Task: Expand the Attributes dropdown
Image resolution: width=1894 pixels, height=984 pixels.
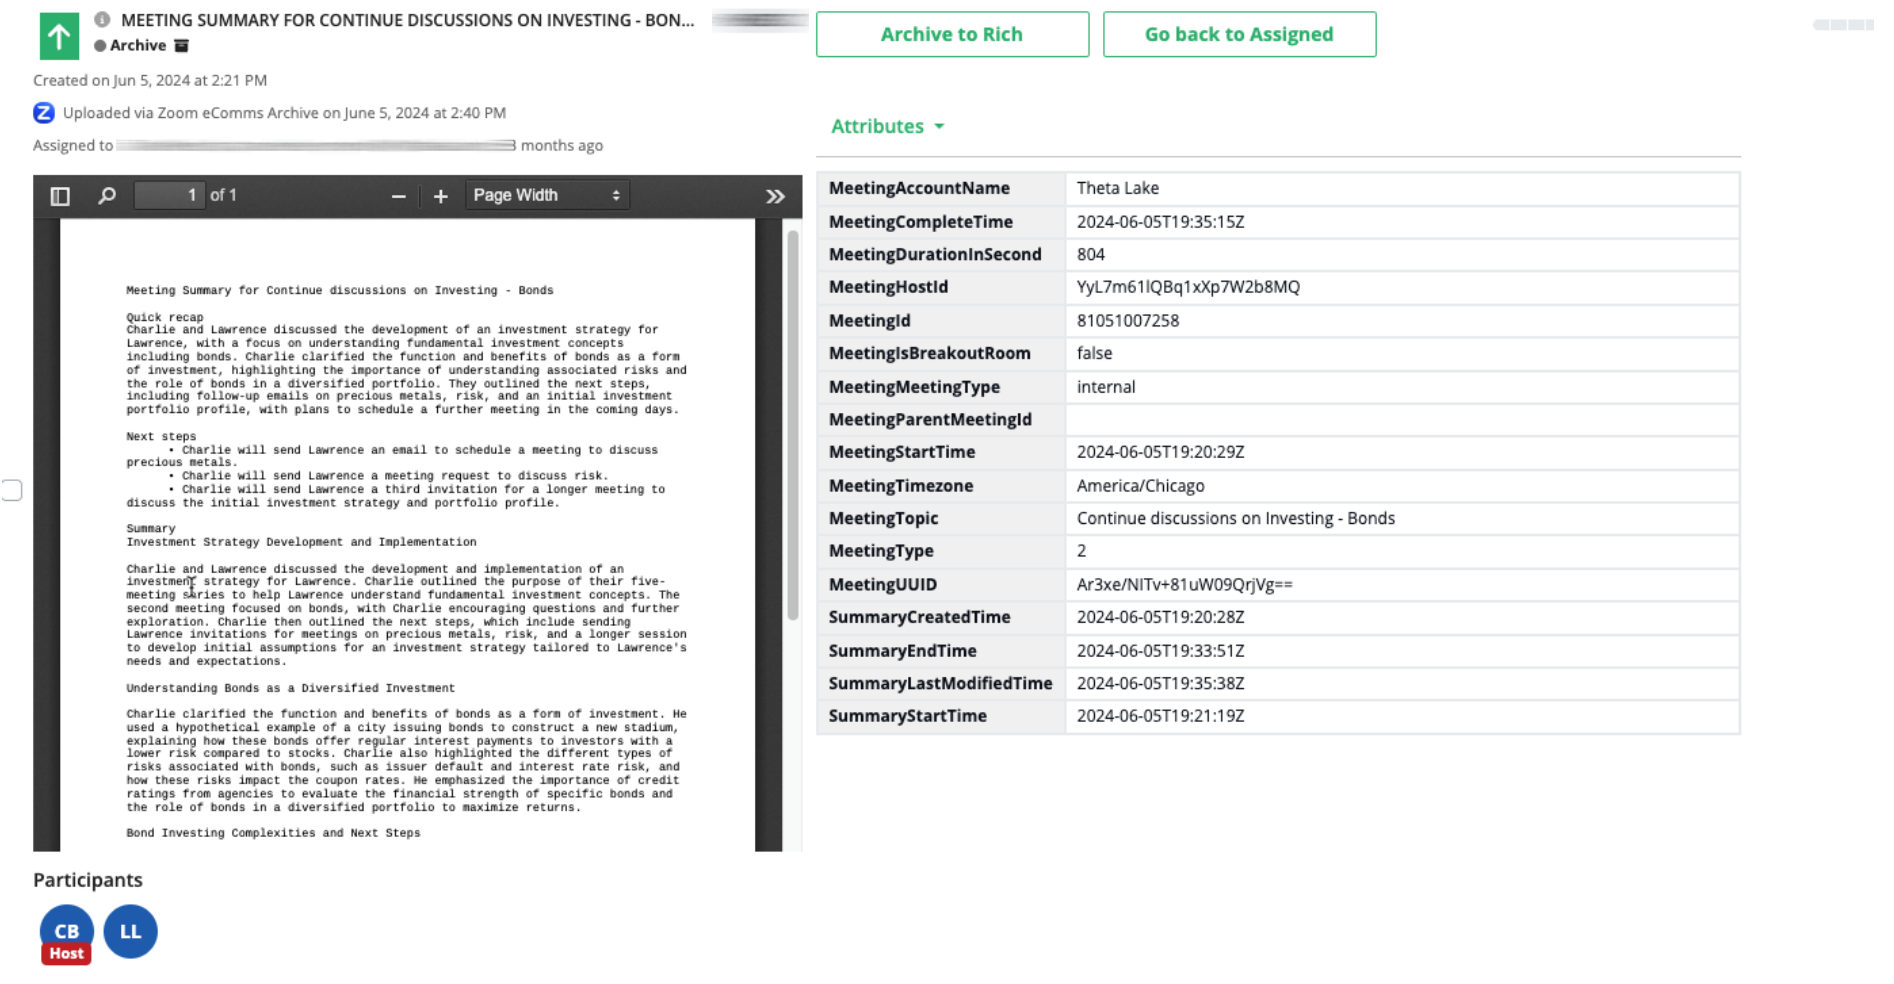Action: [x=888, y=126]
